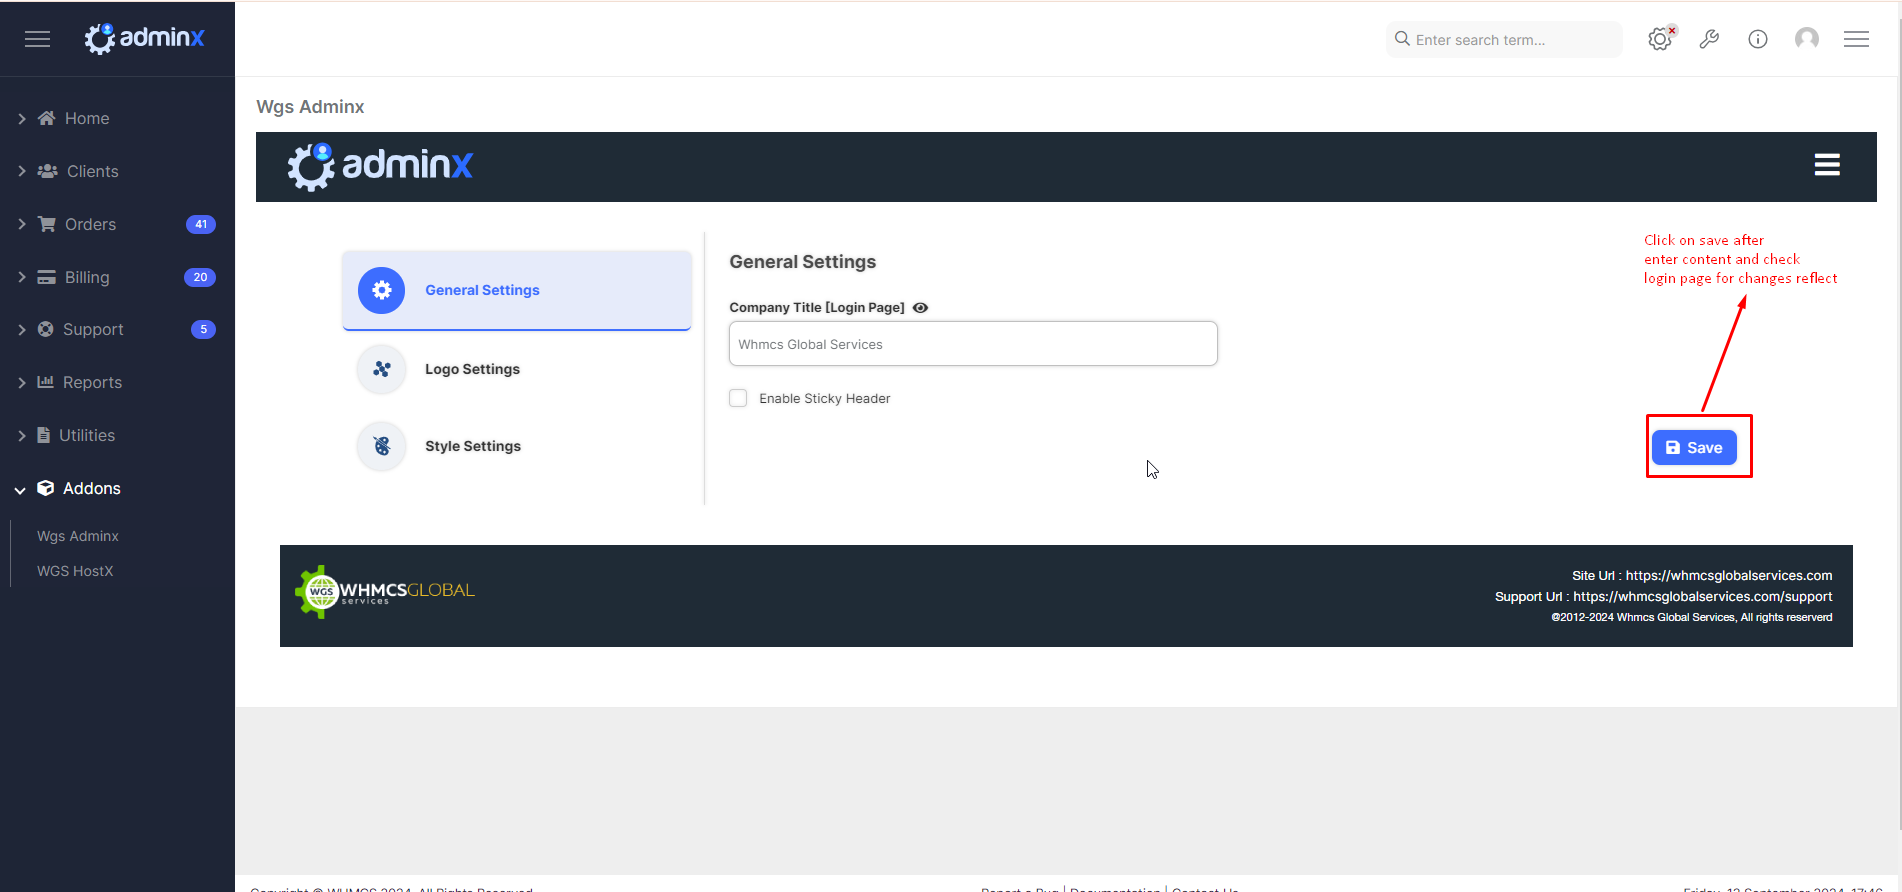Open WGS HostX under Addons
The image size is (1902, 892).
[75, 571]
